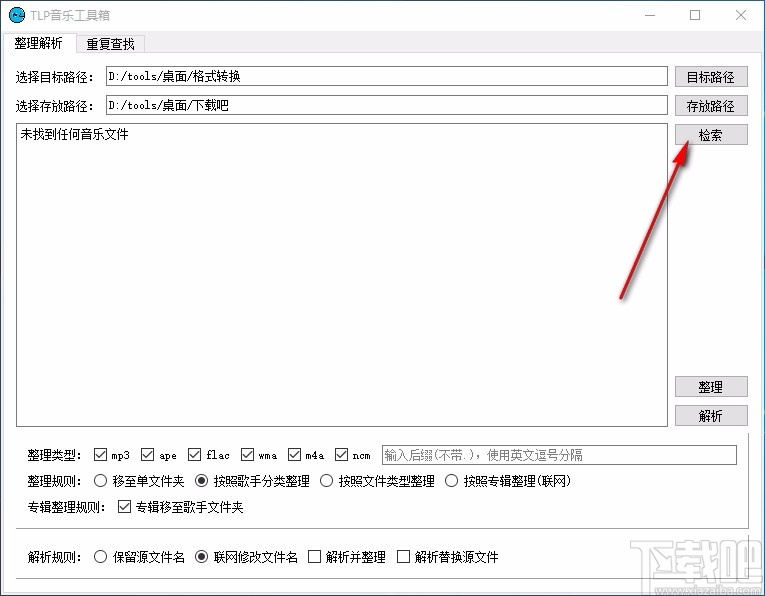The width and height of the screenshot is (765, 596).
Task: Click the 检索 search button
Action: [711, 135]
